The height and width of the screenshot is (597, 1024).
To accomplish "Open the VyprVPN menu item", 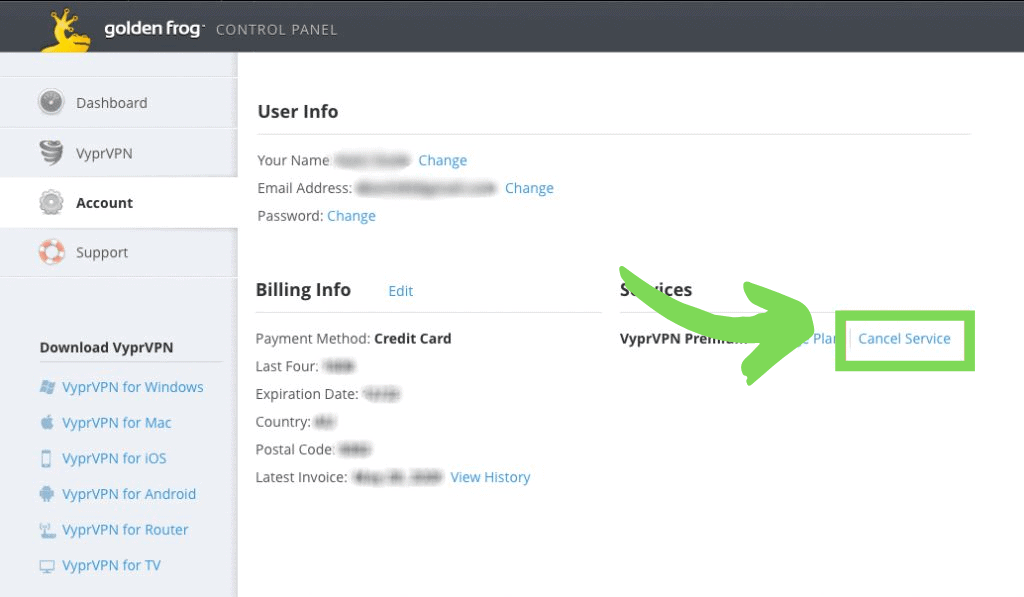I will pyautogui.click(x=119, y=153).
